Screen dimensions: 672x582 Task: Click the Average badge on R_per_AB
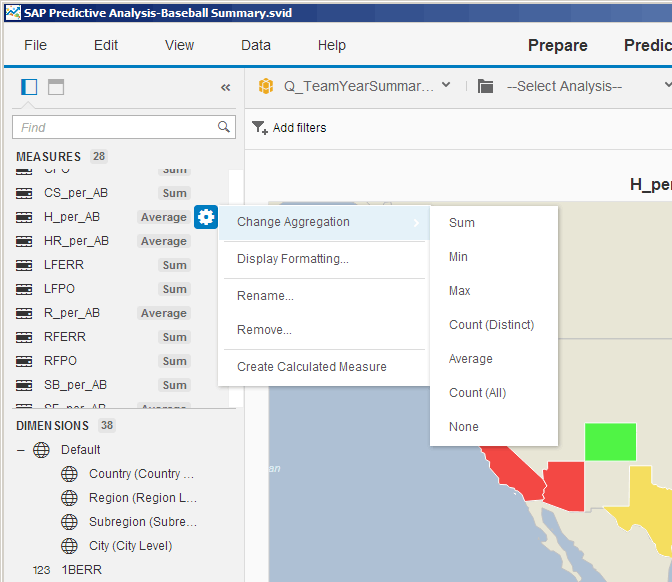tap(164, 313)
